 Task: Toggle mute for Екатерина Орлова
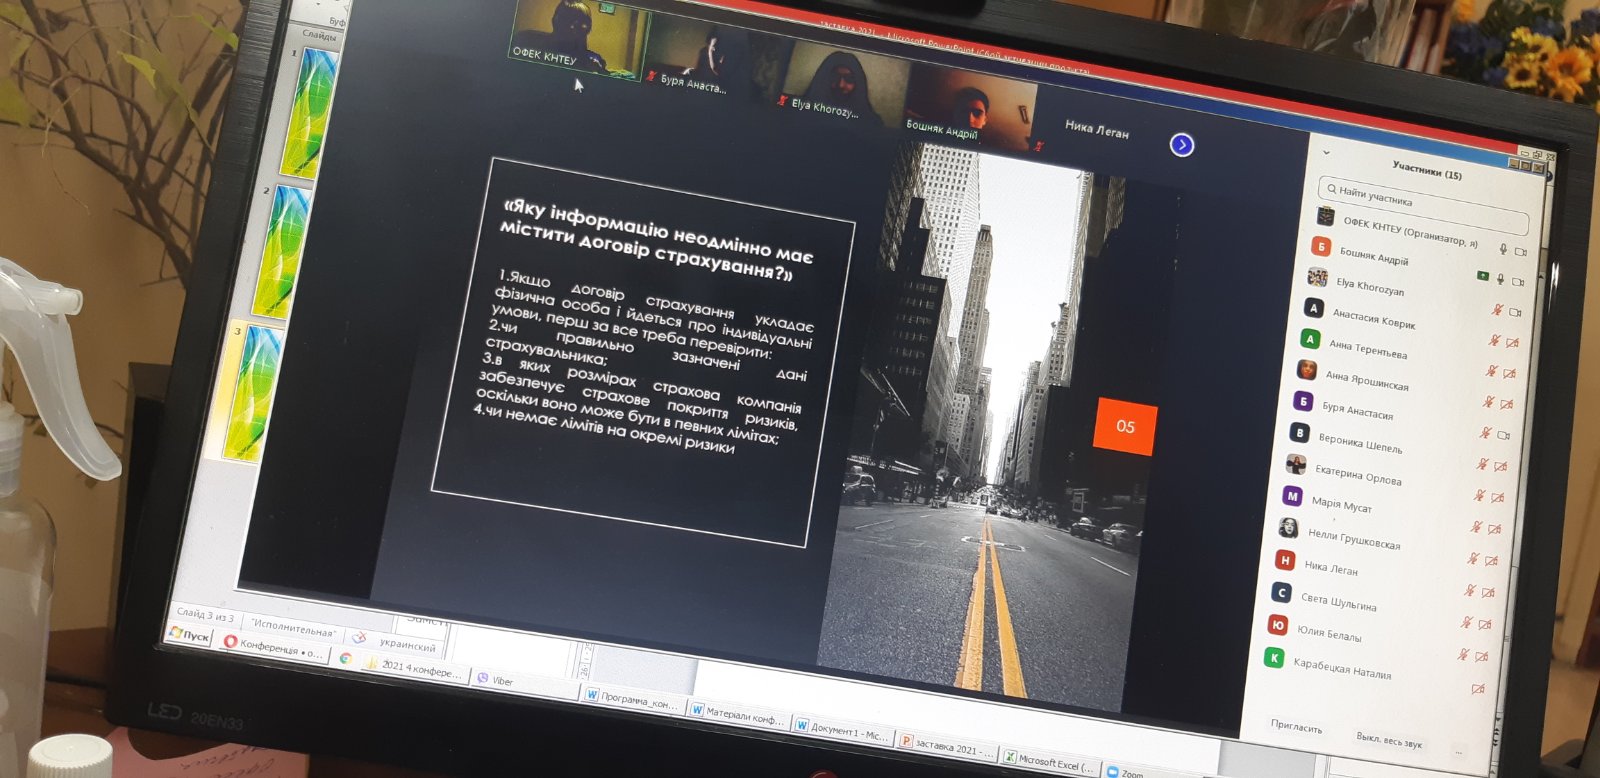coord(1483,463)
